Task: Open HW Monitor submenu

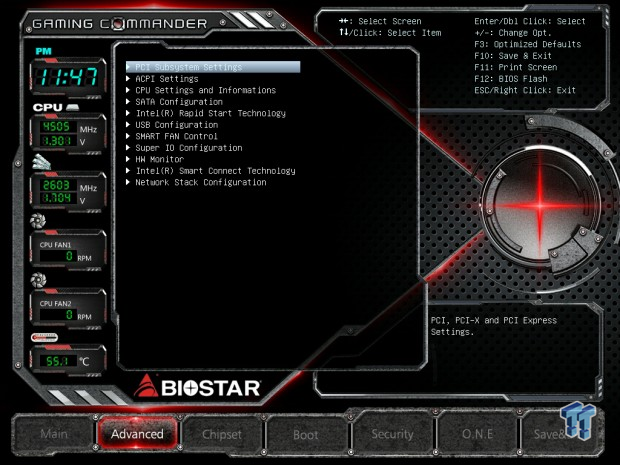Action: [x=159, y=159]
